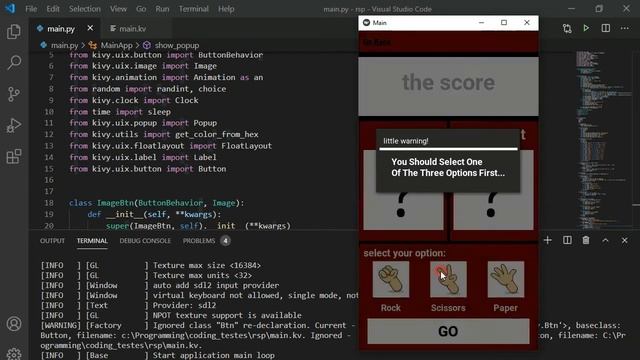Switch to the OUTPUT panel tab
Screen dimensions: 640x360
[52, 241]
